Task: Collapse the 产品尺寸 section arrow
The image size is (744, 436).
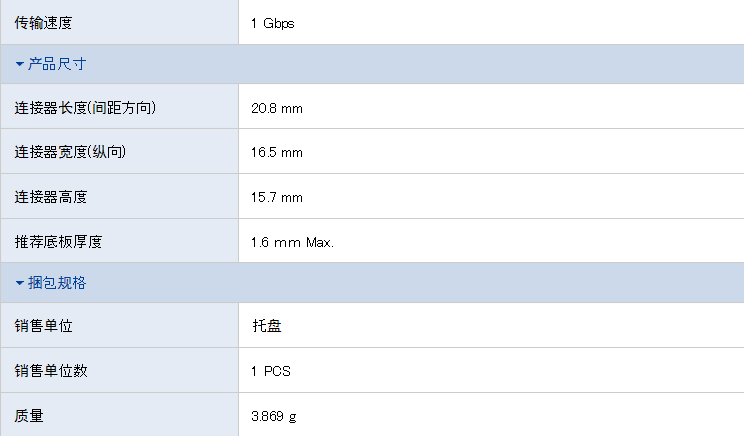Action: [20, 64]
